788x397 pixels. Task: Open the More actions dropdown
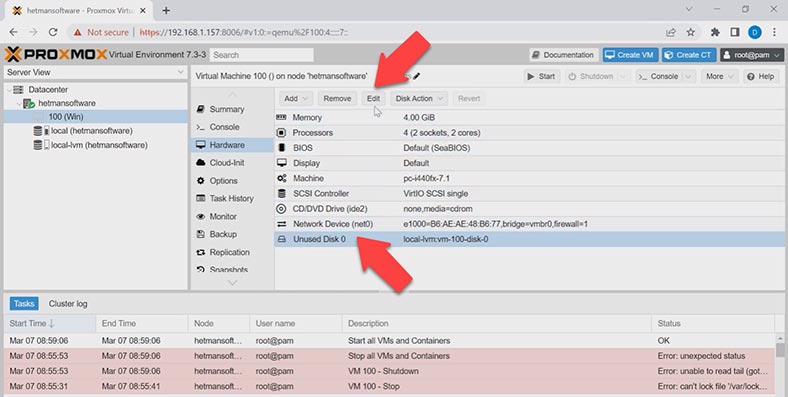pos(719,76)
